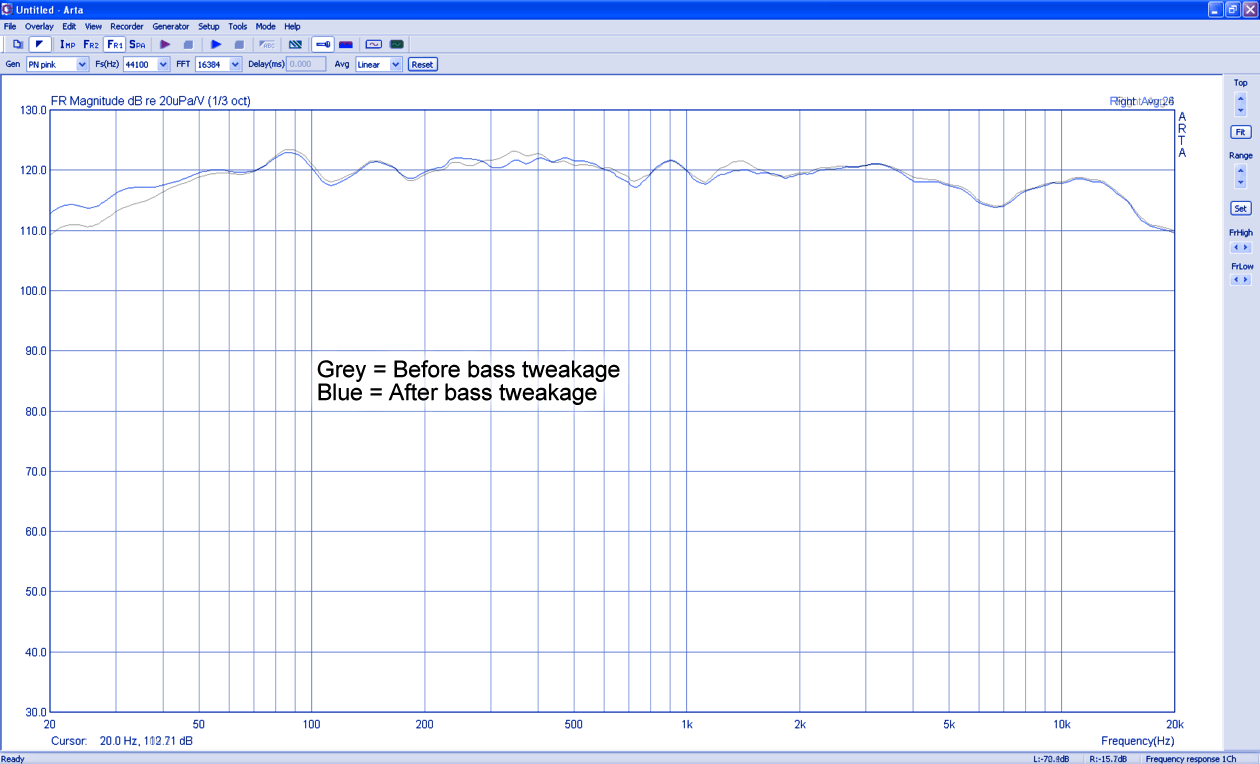Click FrLow right arrow
1260x764 pixels.
click(1246, 280)
